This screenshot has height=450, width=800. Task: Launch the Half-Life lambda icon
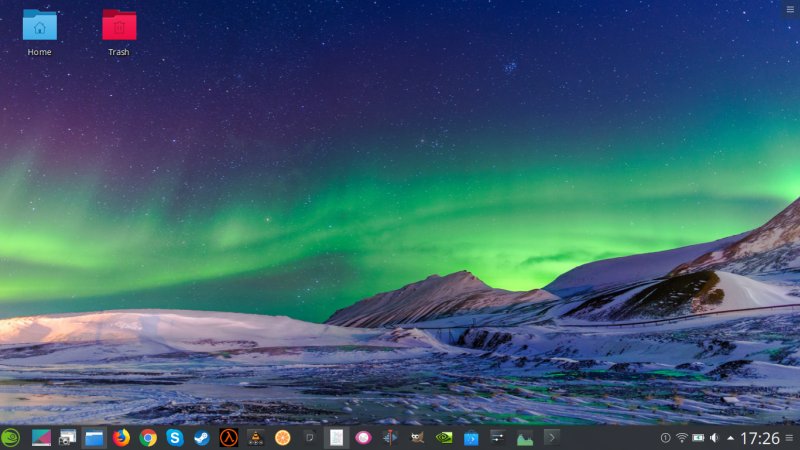[x=229, y=438]
